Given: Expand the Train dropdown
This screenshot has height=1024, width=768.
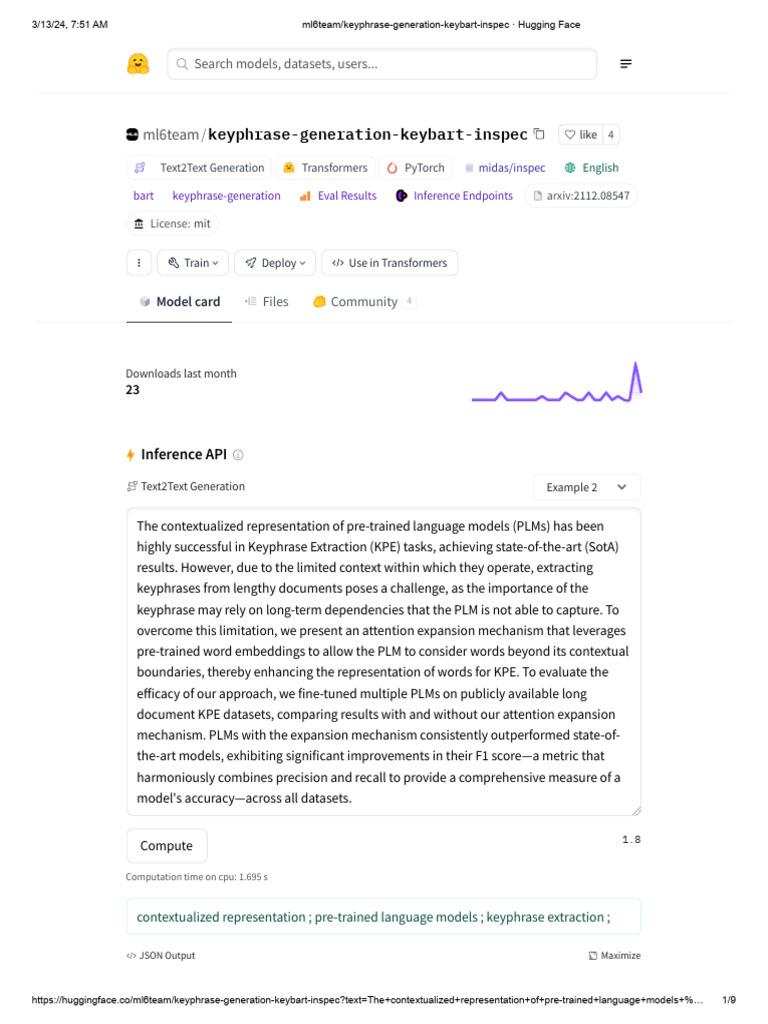Looking at the screenshot, I should coord(193,263).
